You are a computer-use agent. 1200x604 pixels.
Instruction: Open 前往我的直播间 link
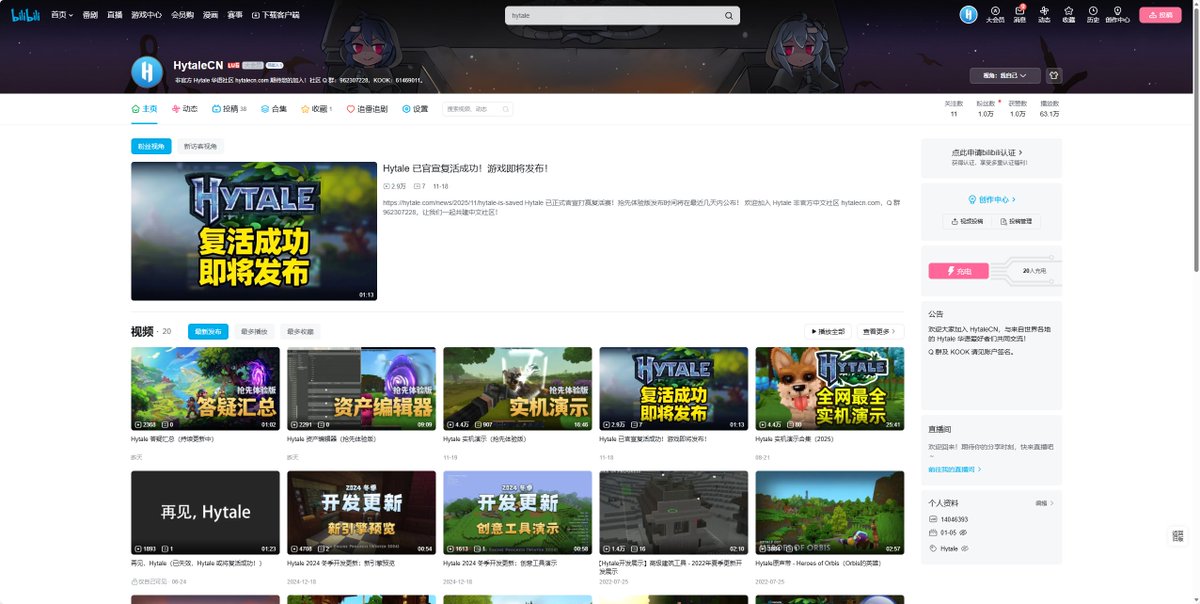(x=955, y=469)
